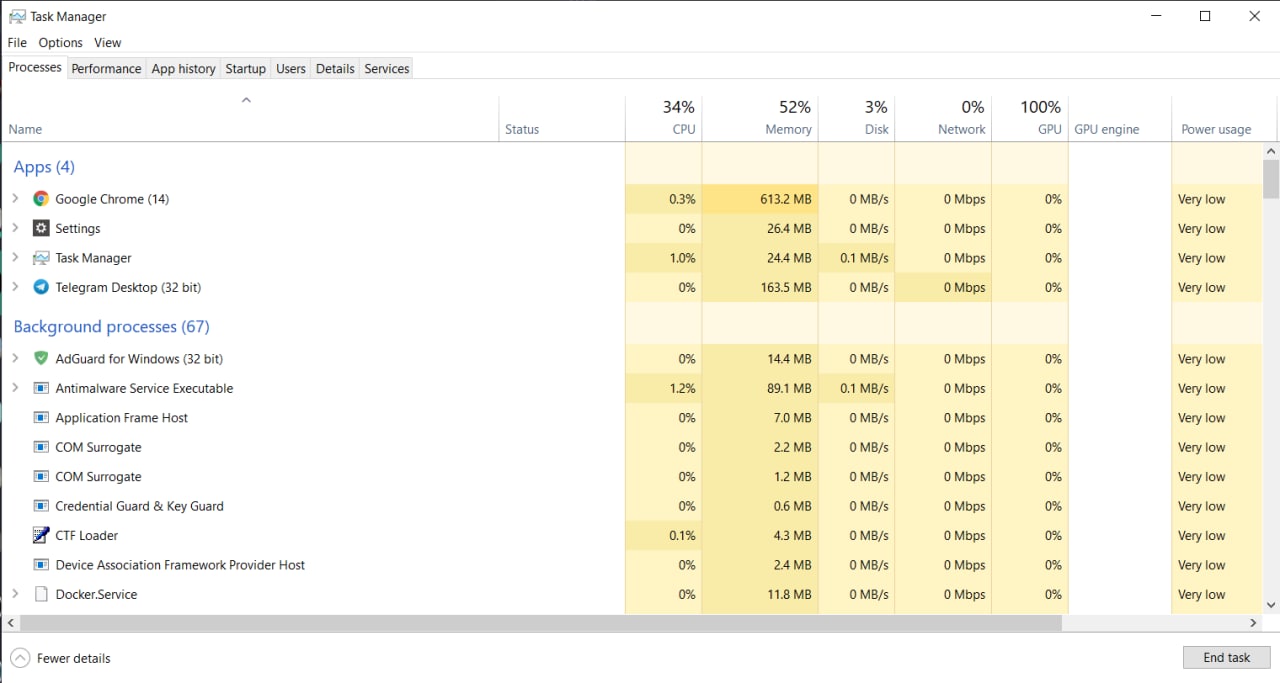Click the Google Chrome icon in Apps
Screen dimensions: 1280x683
[41, 199]
